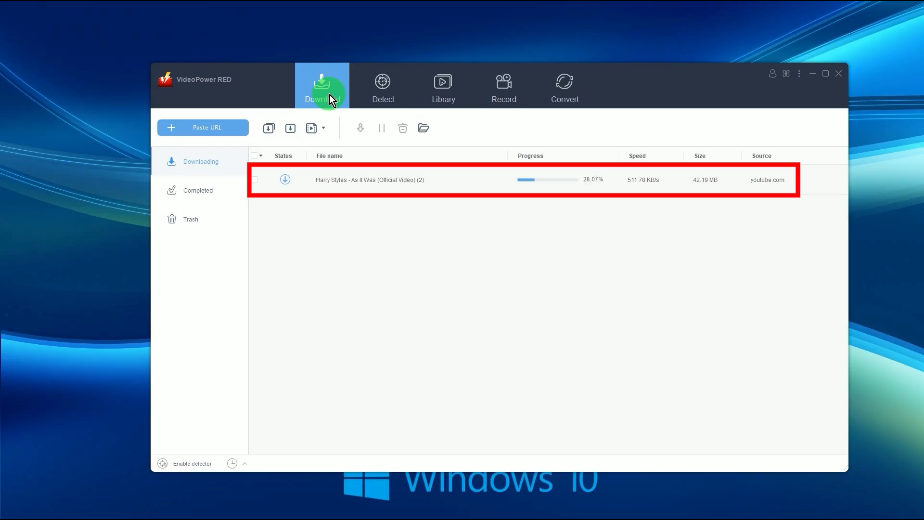Screen dimensions: 924x520
Task: Click the download progress bar
Action: (547, 180)
